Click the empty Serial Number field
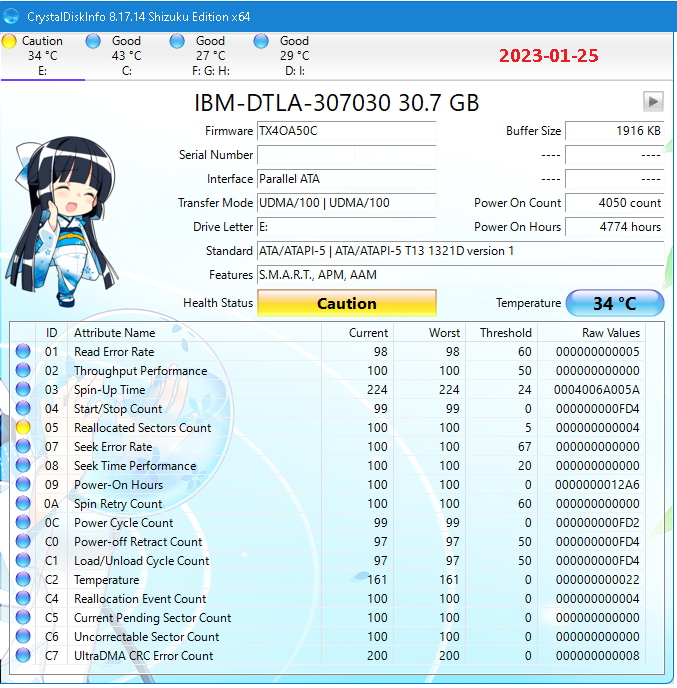This screenshot has height=688, width=677. (x=347, y=155)
